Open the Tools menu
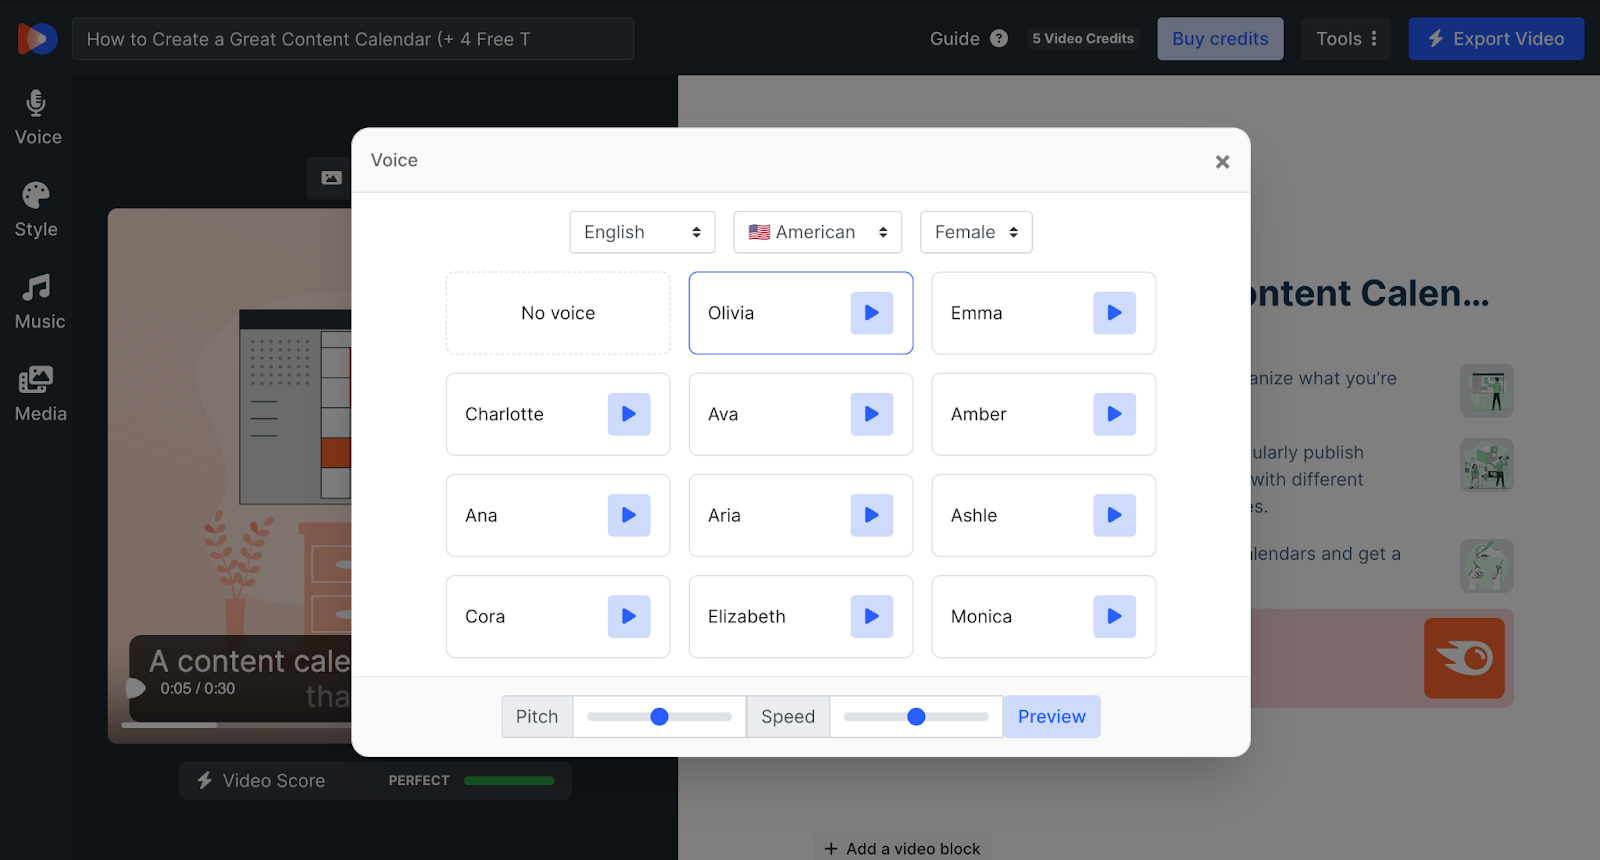Viewport: 1600px width, 860px height. point(1346,39)
